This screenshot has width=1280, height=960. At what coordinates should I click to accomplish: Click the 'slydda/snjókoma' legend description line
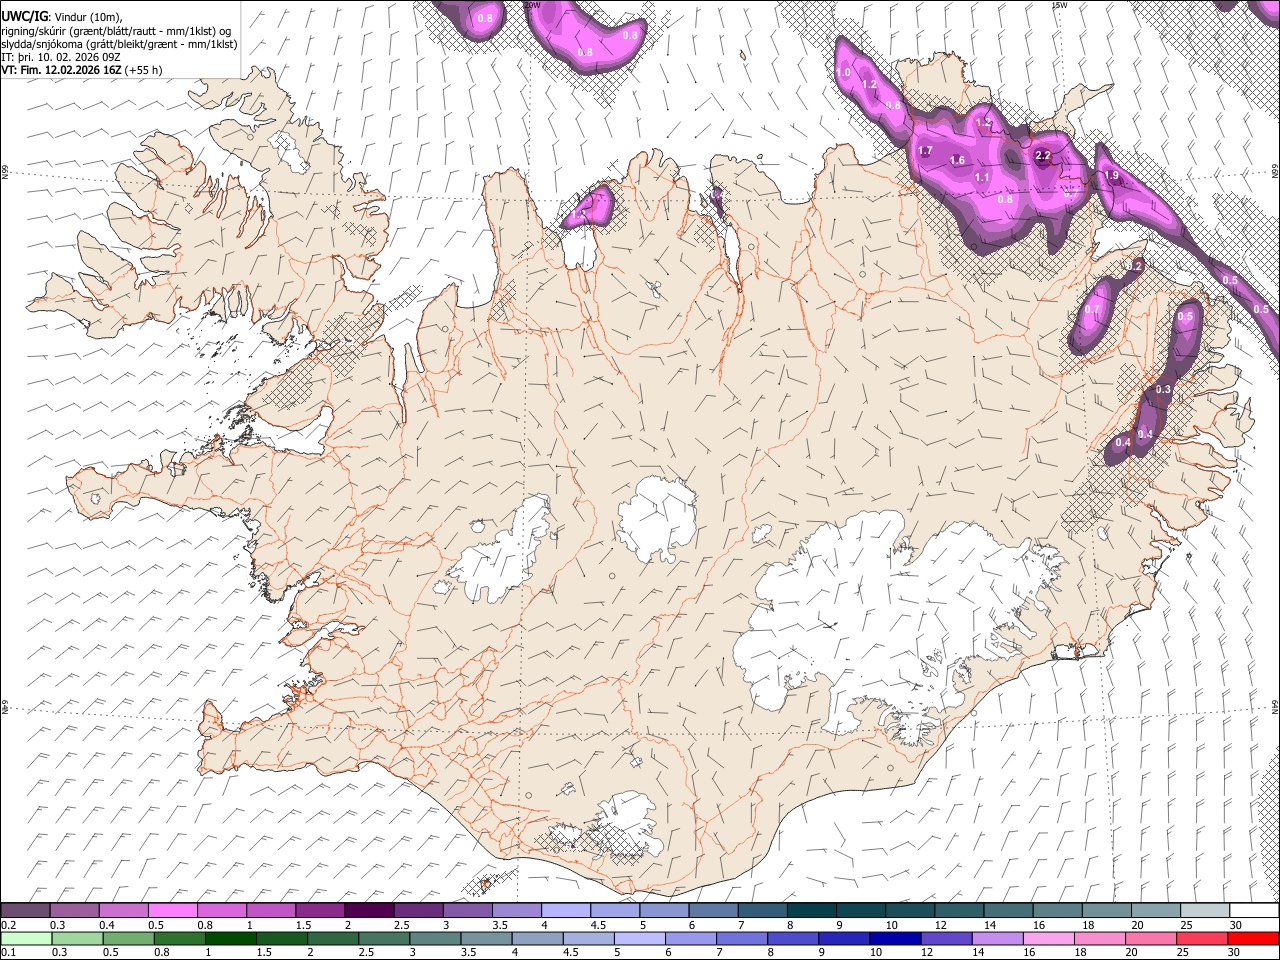pos(119,44)
